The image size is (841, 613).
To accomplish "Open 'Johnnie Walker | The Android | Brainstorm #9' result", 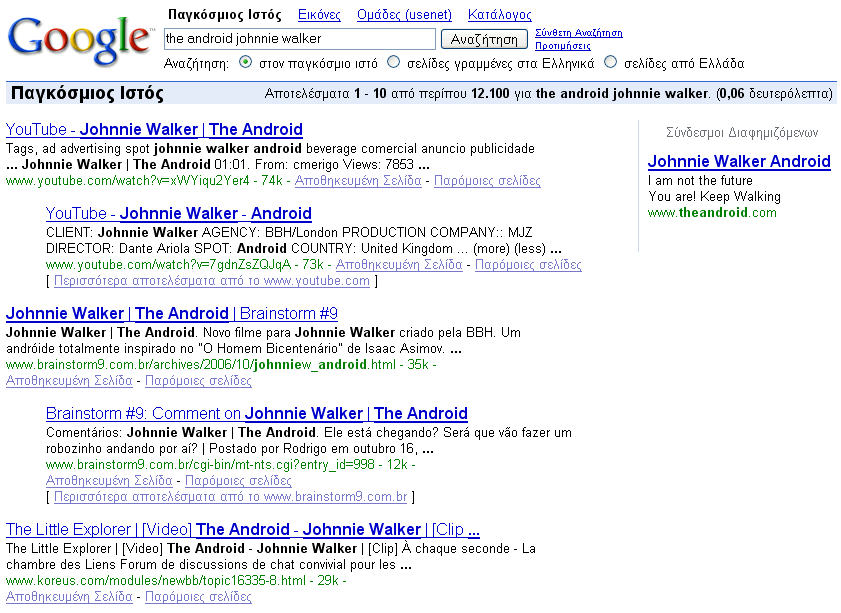I will click(172, 313).
